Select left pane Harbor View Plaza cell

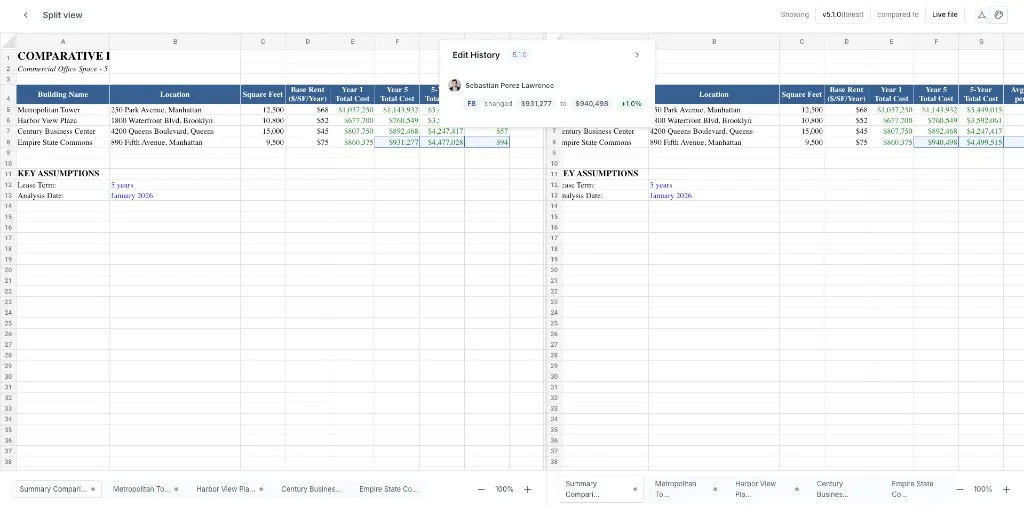(63, 120)
